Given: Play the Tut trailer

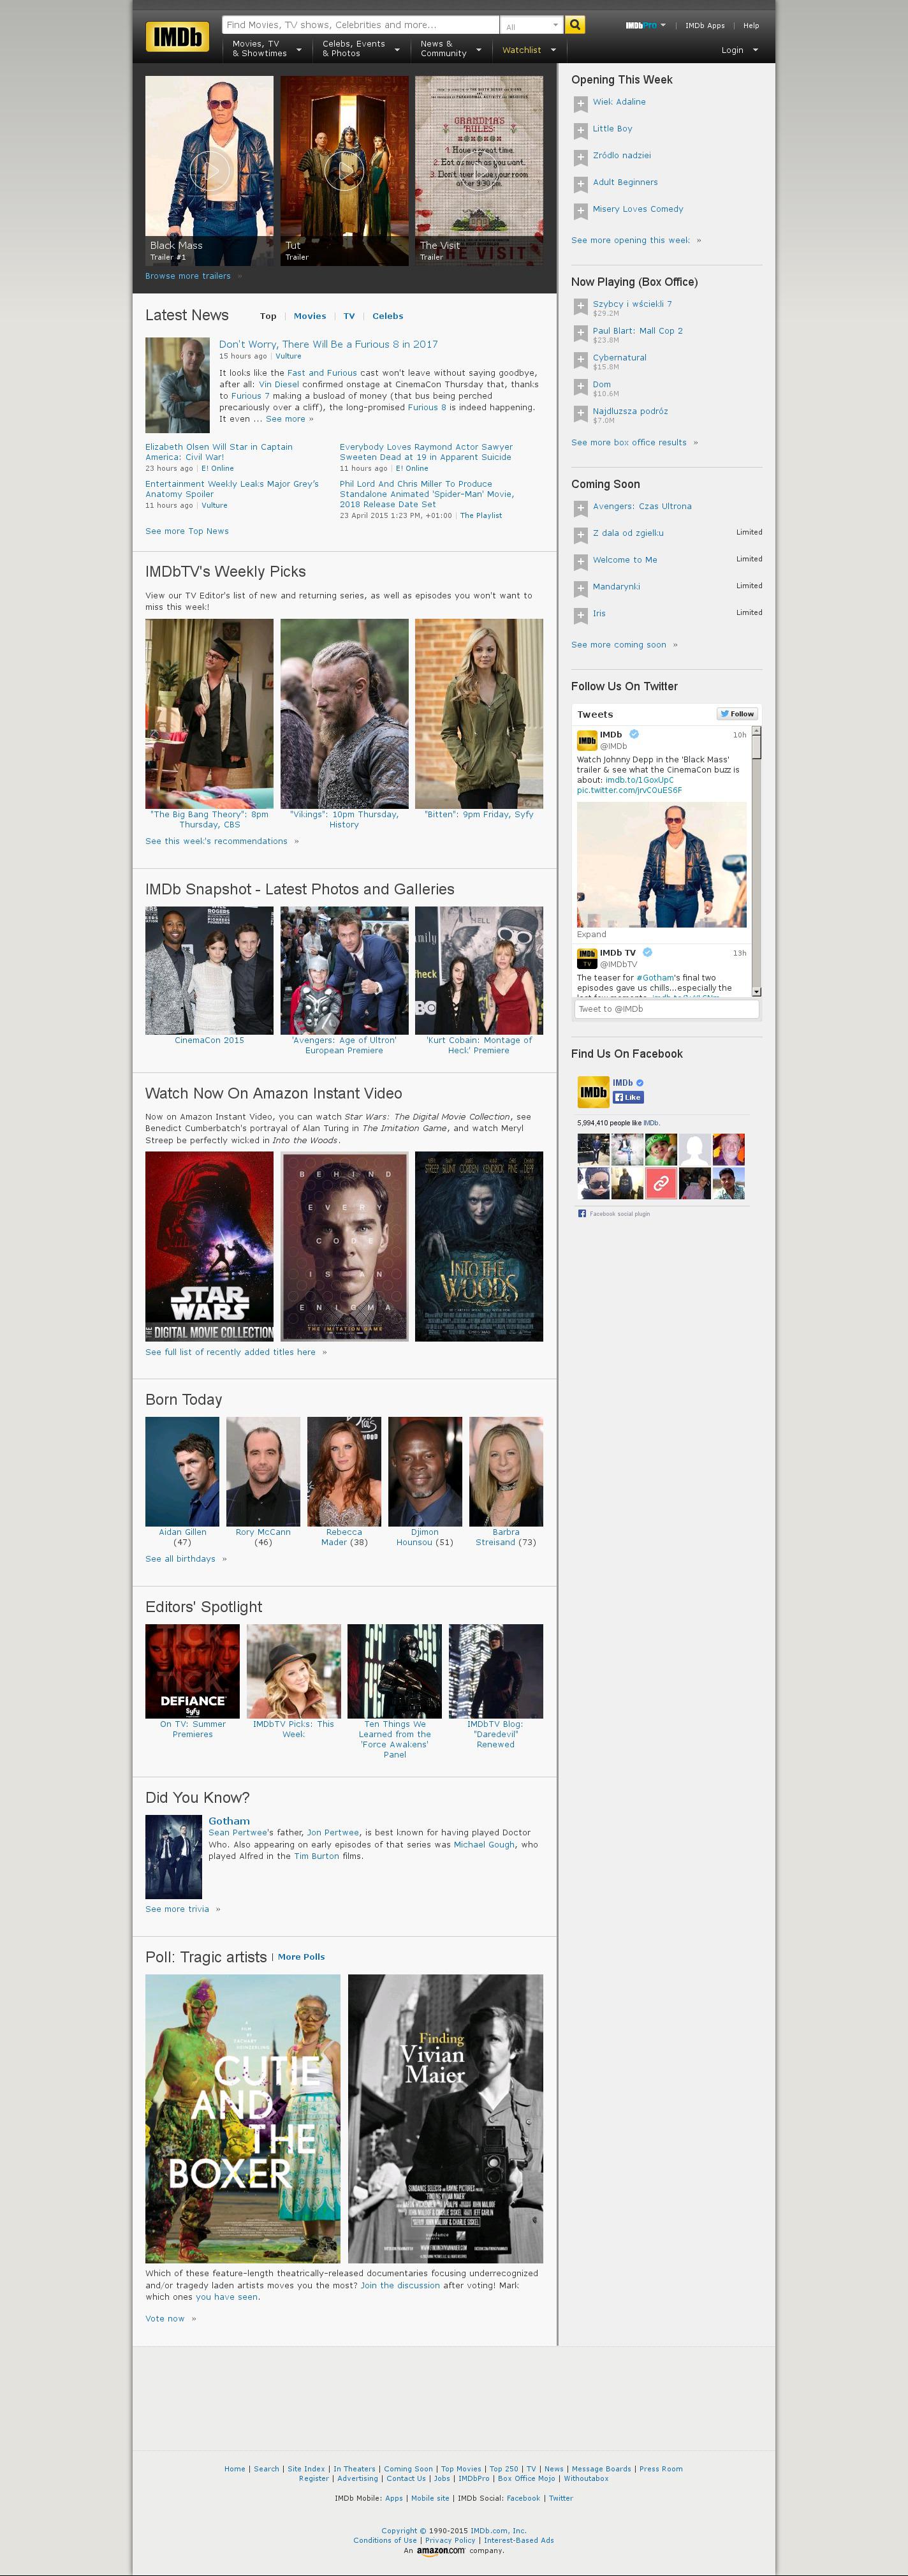Looking at the screenshot, I should coord(344,170).
